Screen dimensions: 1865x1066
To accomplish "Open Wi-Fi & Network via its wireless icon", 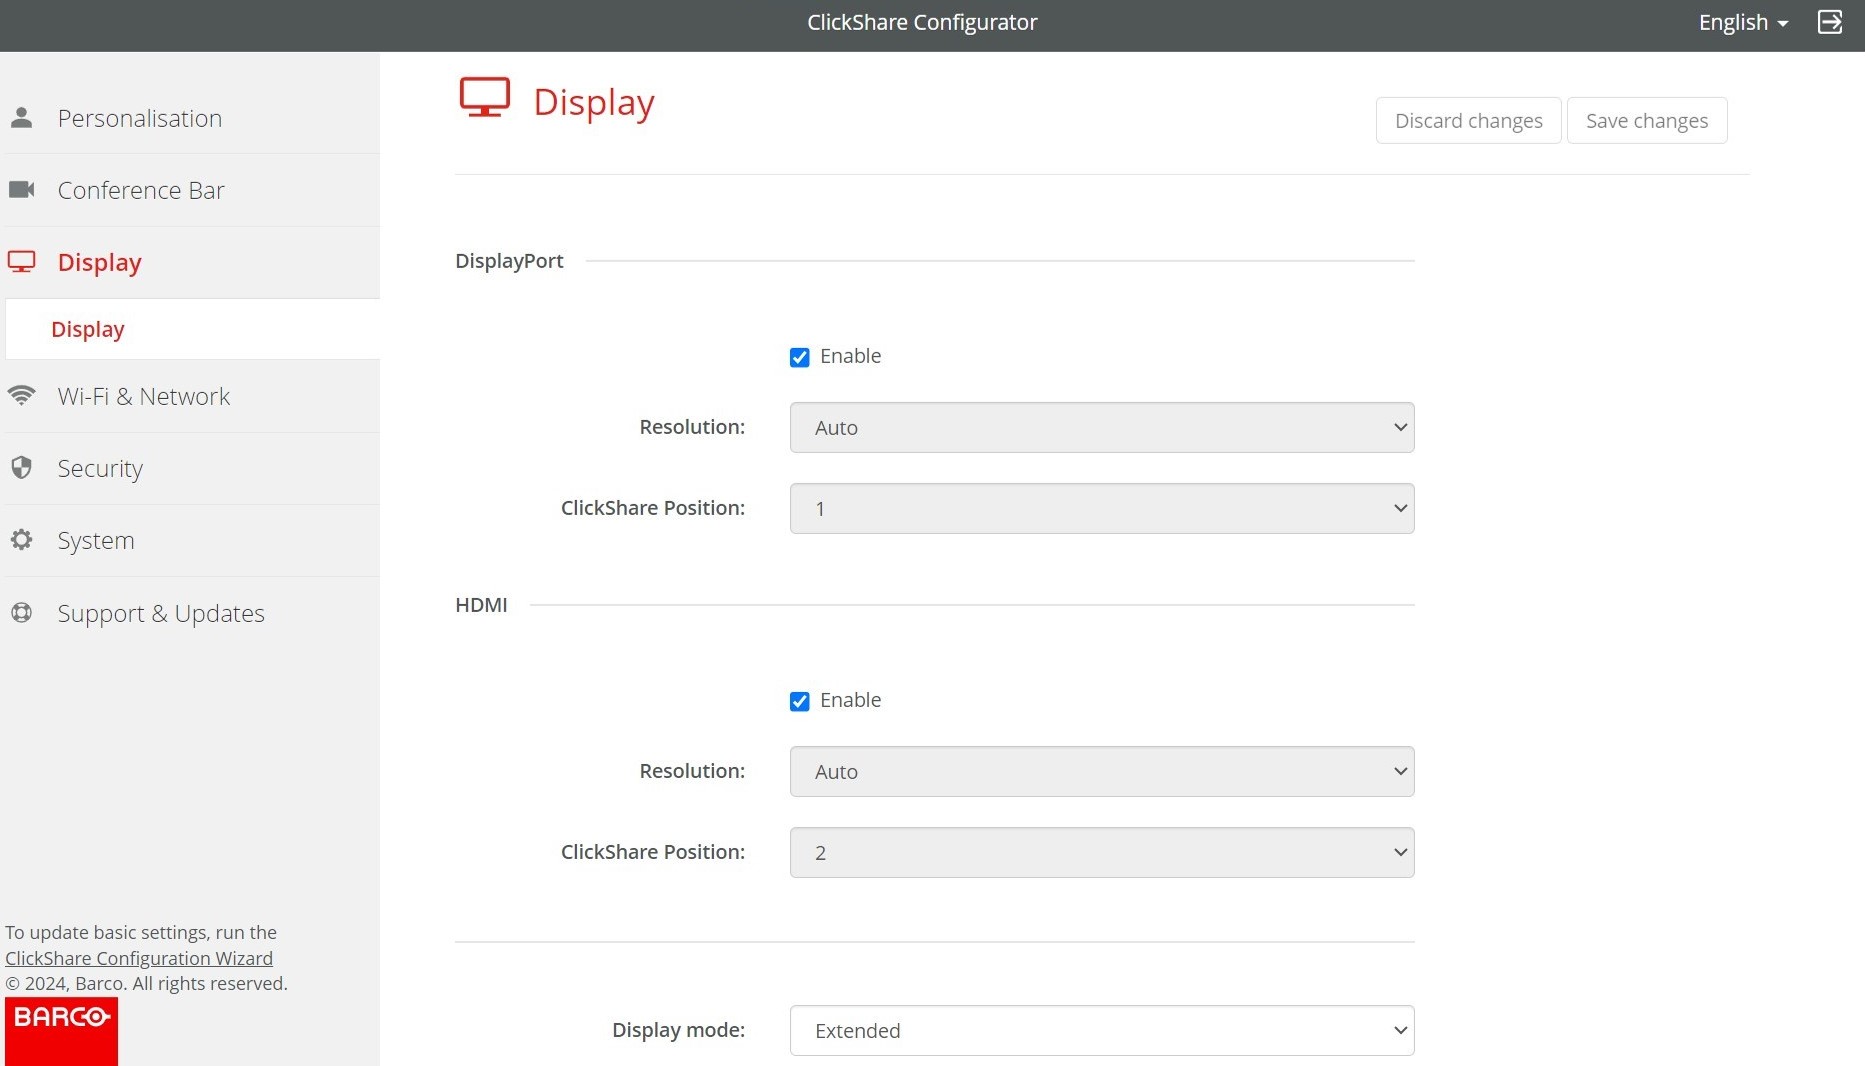I will point(22,395).
